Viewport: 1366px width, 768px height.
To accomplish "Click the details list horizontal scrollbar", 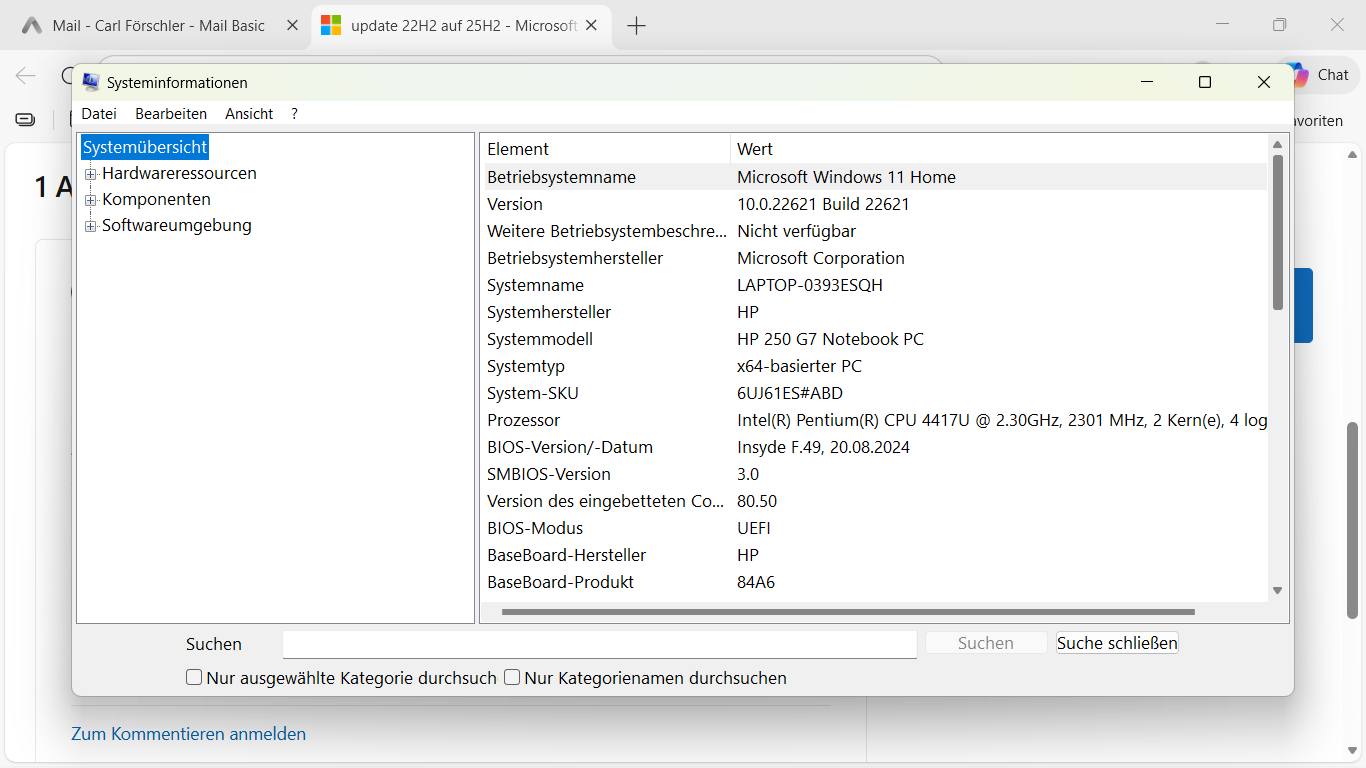I will 848,612.
